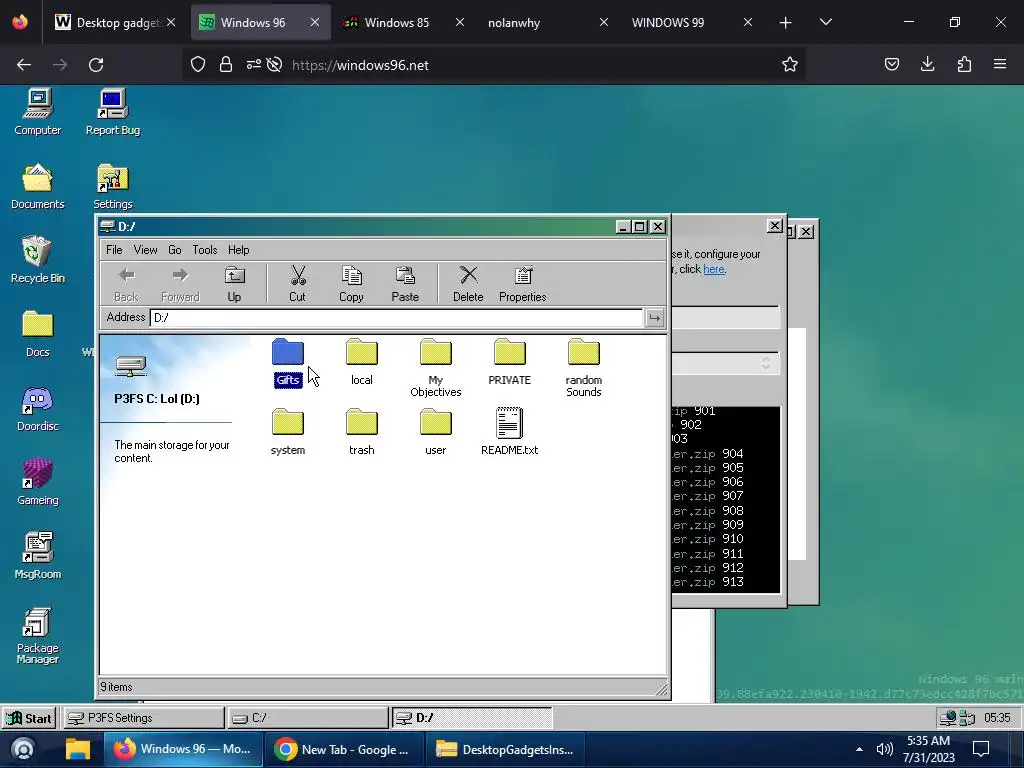Screen dimensions: 1024x768
Task: Select the PRIVATE folder
Action: 509,362
